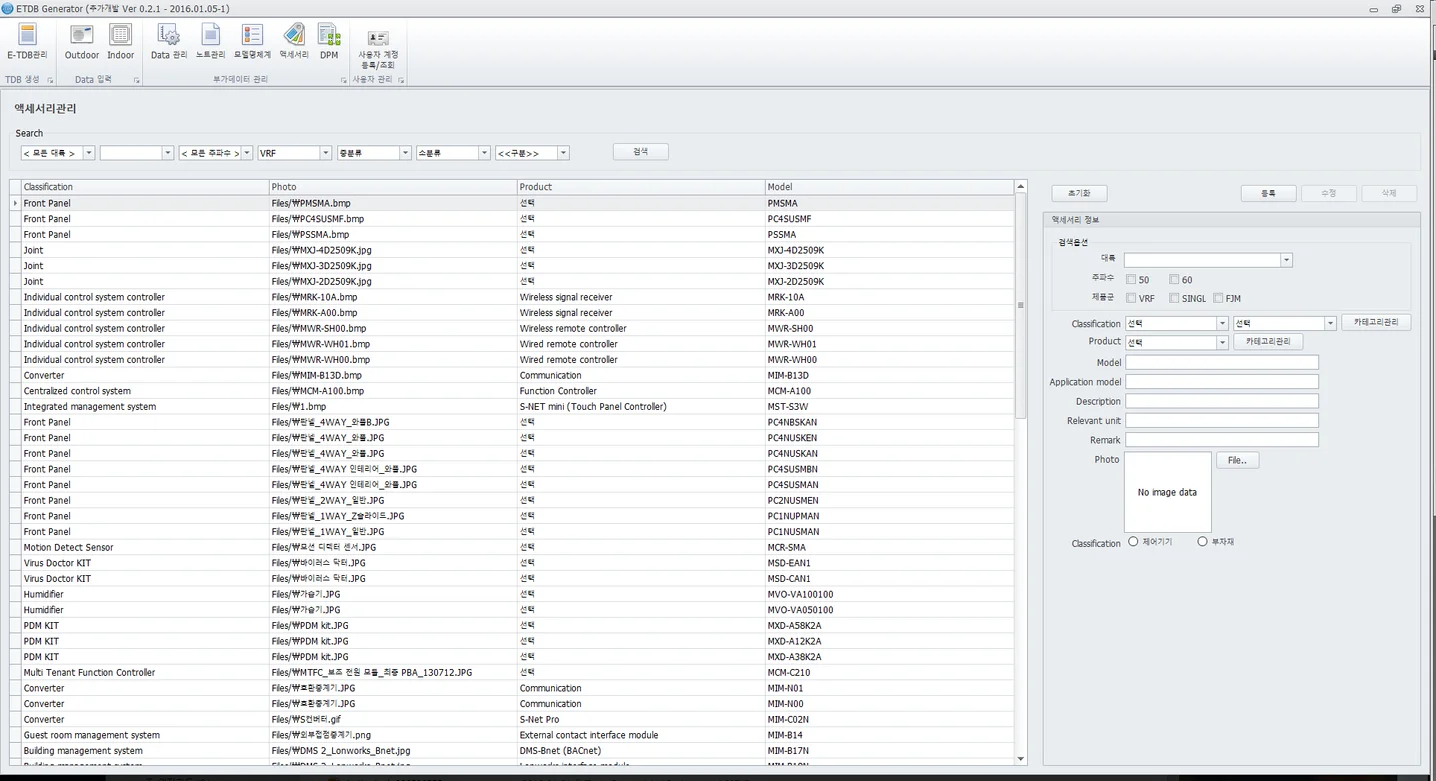
Task: Click the File.. photo button
Action: click(1237, 461)
